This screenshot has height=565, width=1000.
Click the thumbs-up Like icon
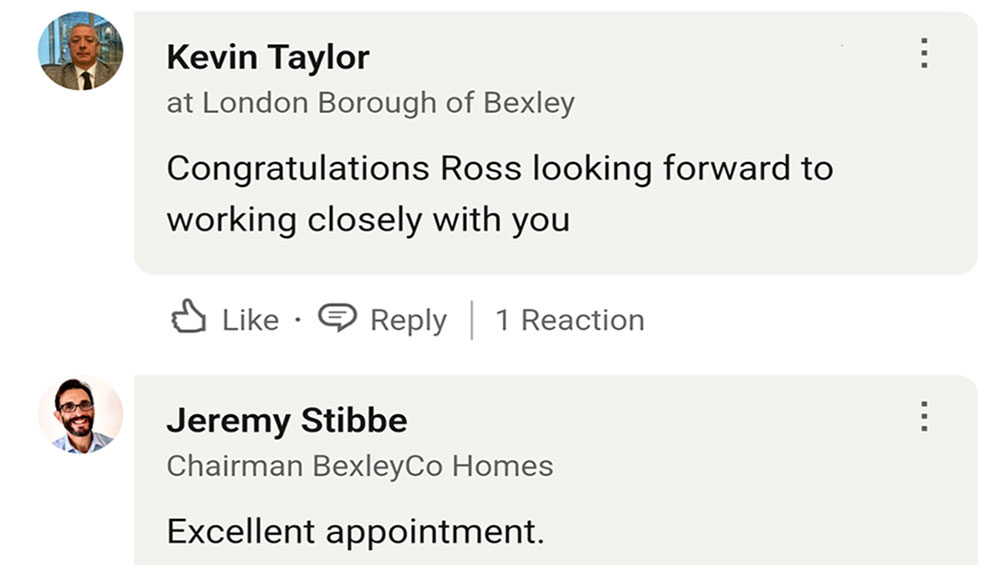coord(188,318)
